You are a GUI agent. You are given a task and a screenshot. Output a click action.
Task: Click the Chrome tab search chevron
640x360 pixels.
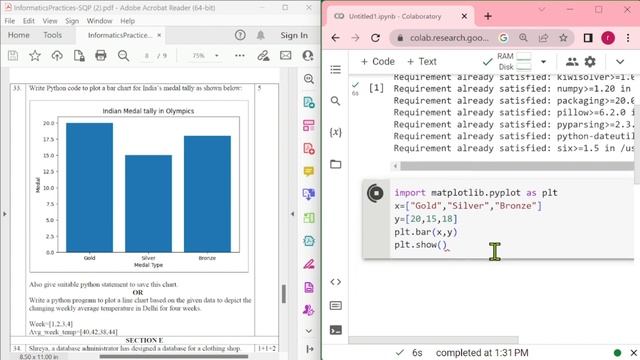542,9
